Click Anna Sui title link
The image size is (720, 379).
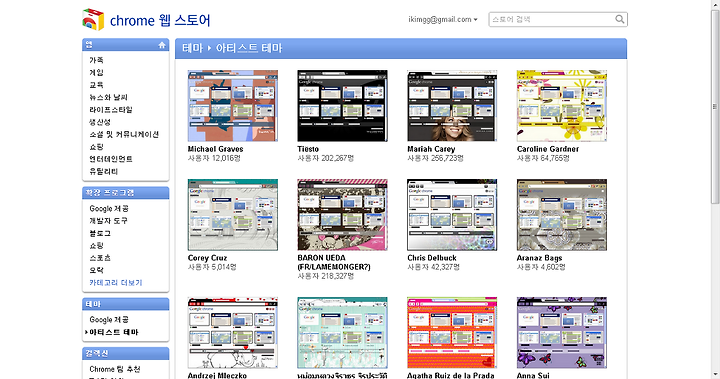533,375
